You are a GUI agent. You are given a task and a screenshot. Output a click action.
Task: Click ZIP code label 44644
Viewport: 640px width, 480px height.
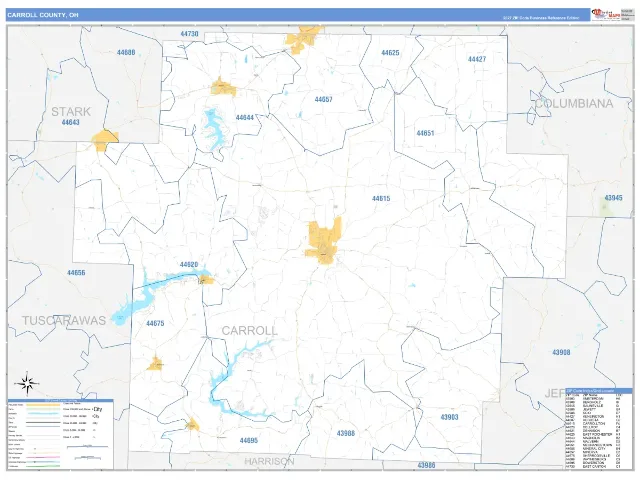click(x=245, y=118)
